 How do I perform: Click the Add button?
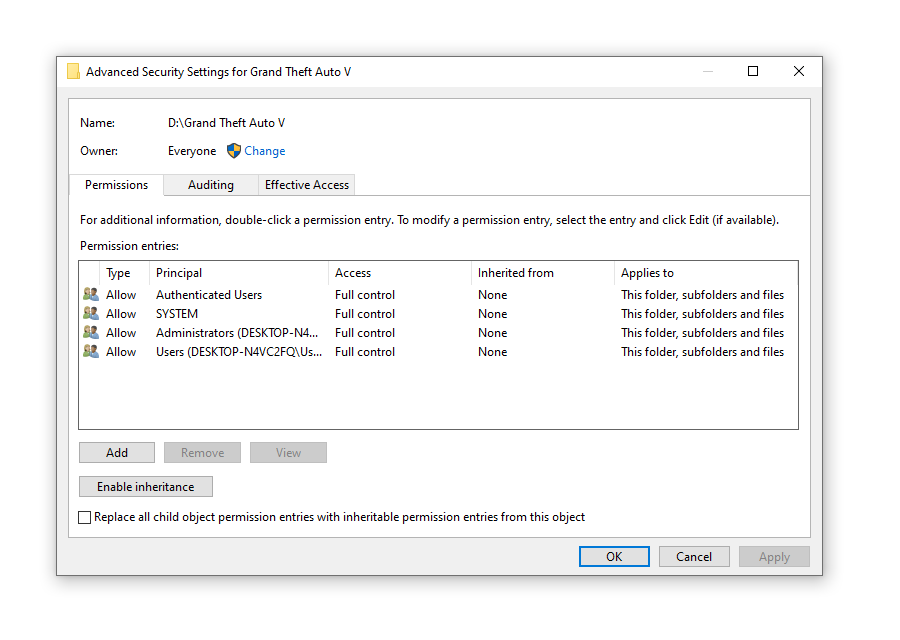coord(117,452)
